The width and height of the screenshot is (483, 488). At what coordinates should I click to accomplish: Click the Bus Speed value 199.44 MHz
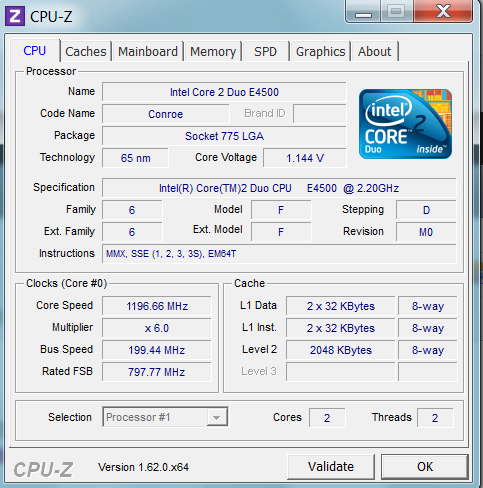coord(157,350)
